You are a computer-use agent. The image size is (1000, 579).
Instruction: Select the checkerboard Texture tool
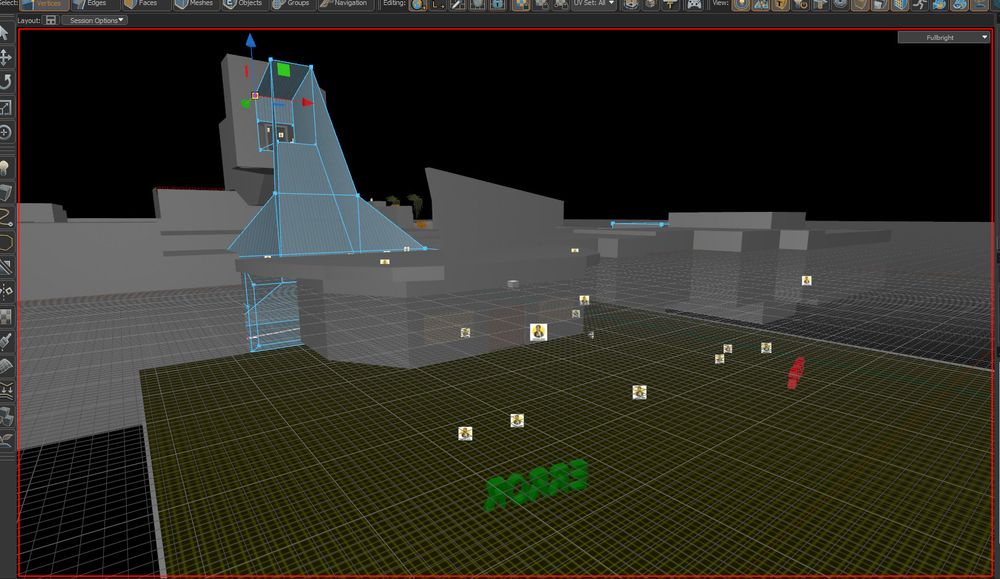click(x=6, y=317)
